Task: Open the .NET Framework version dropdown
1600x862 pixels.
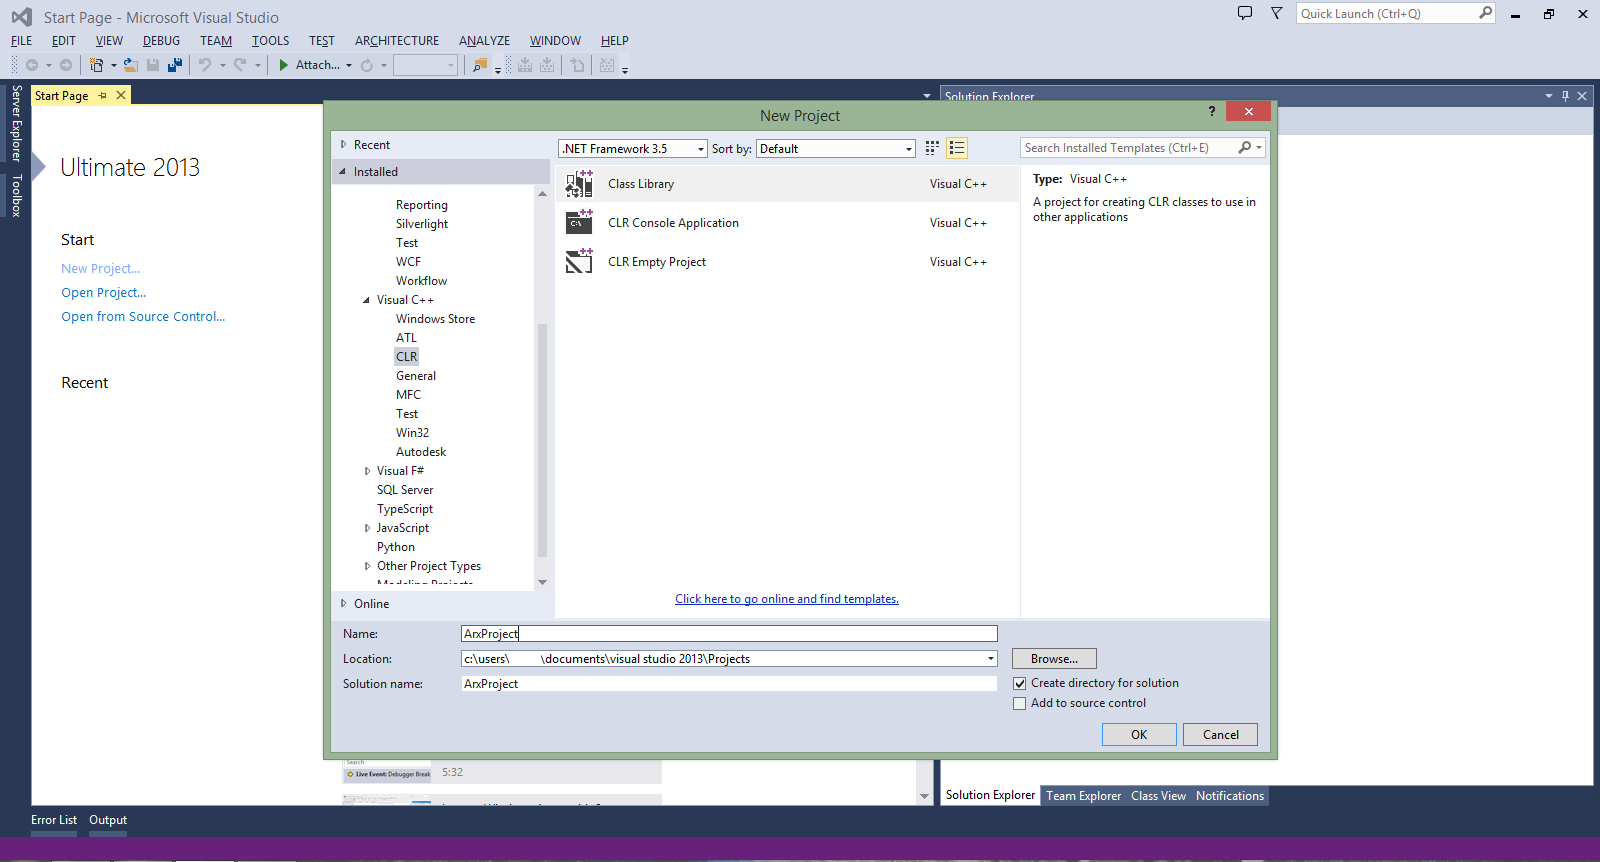Action: (701, 149)
